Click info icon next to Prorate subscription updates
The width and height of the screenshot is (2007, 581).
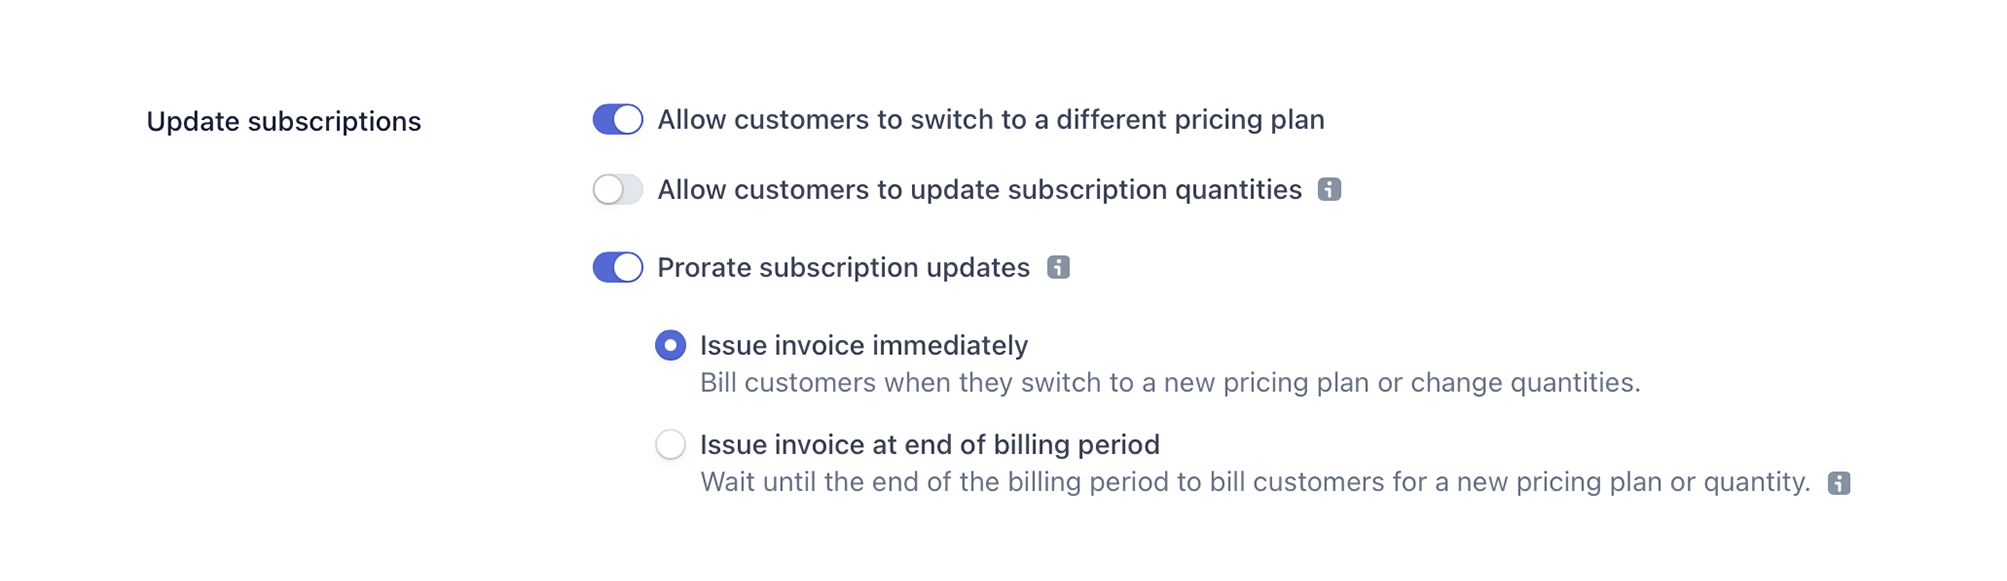click(1058, 267)
